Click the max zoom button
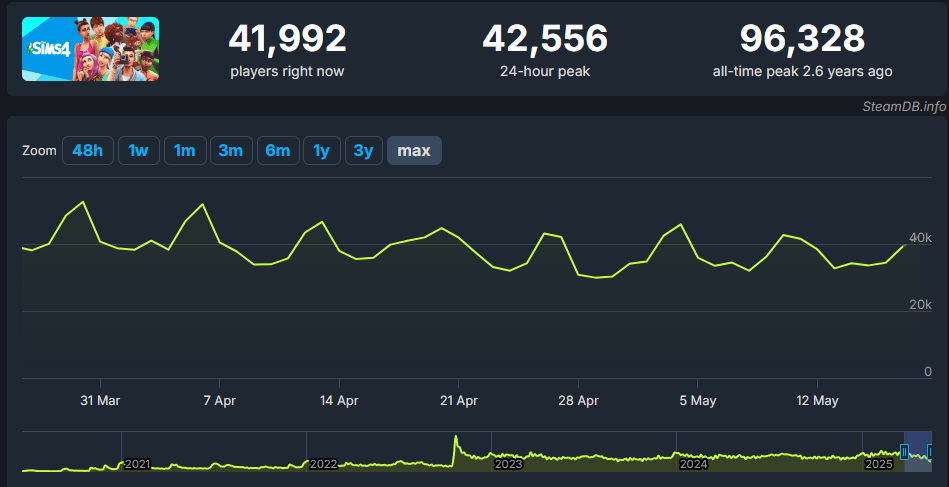The image size is (949, 487). (x=414, y=150)
